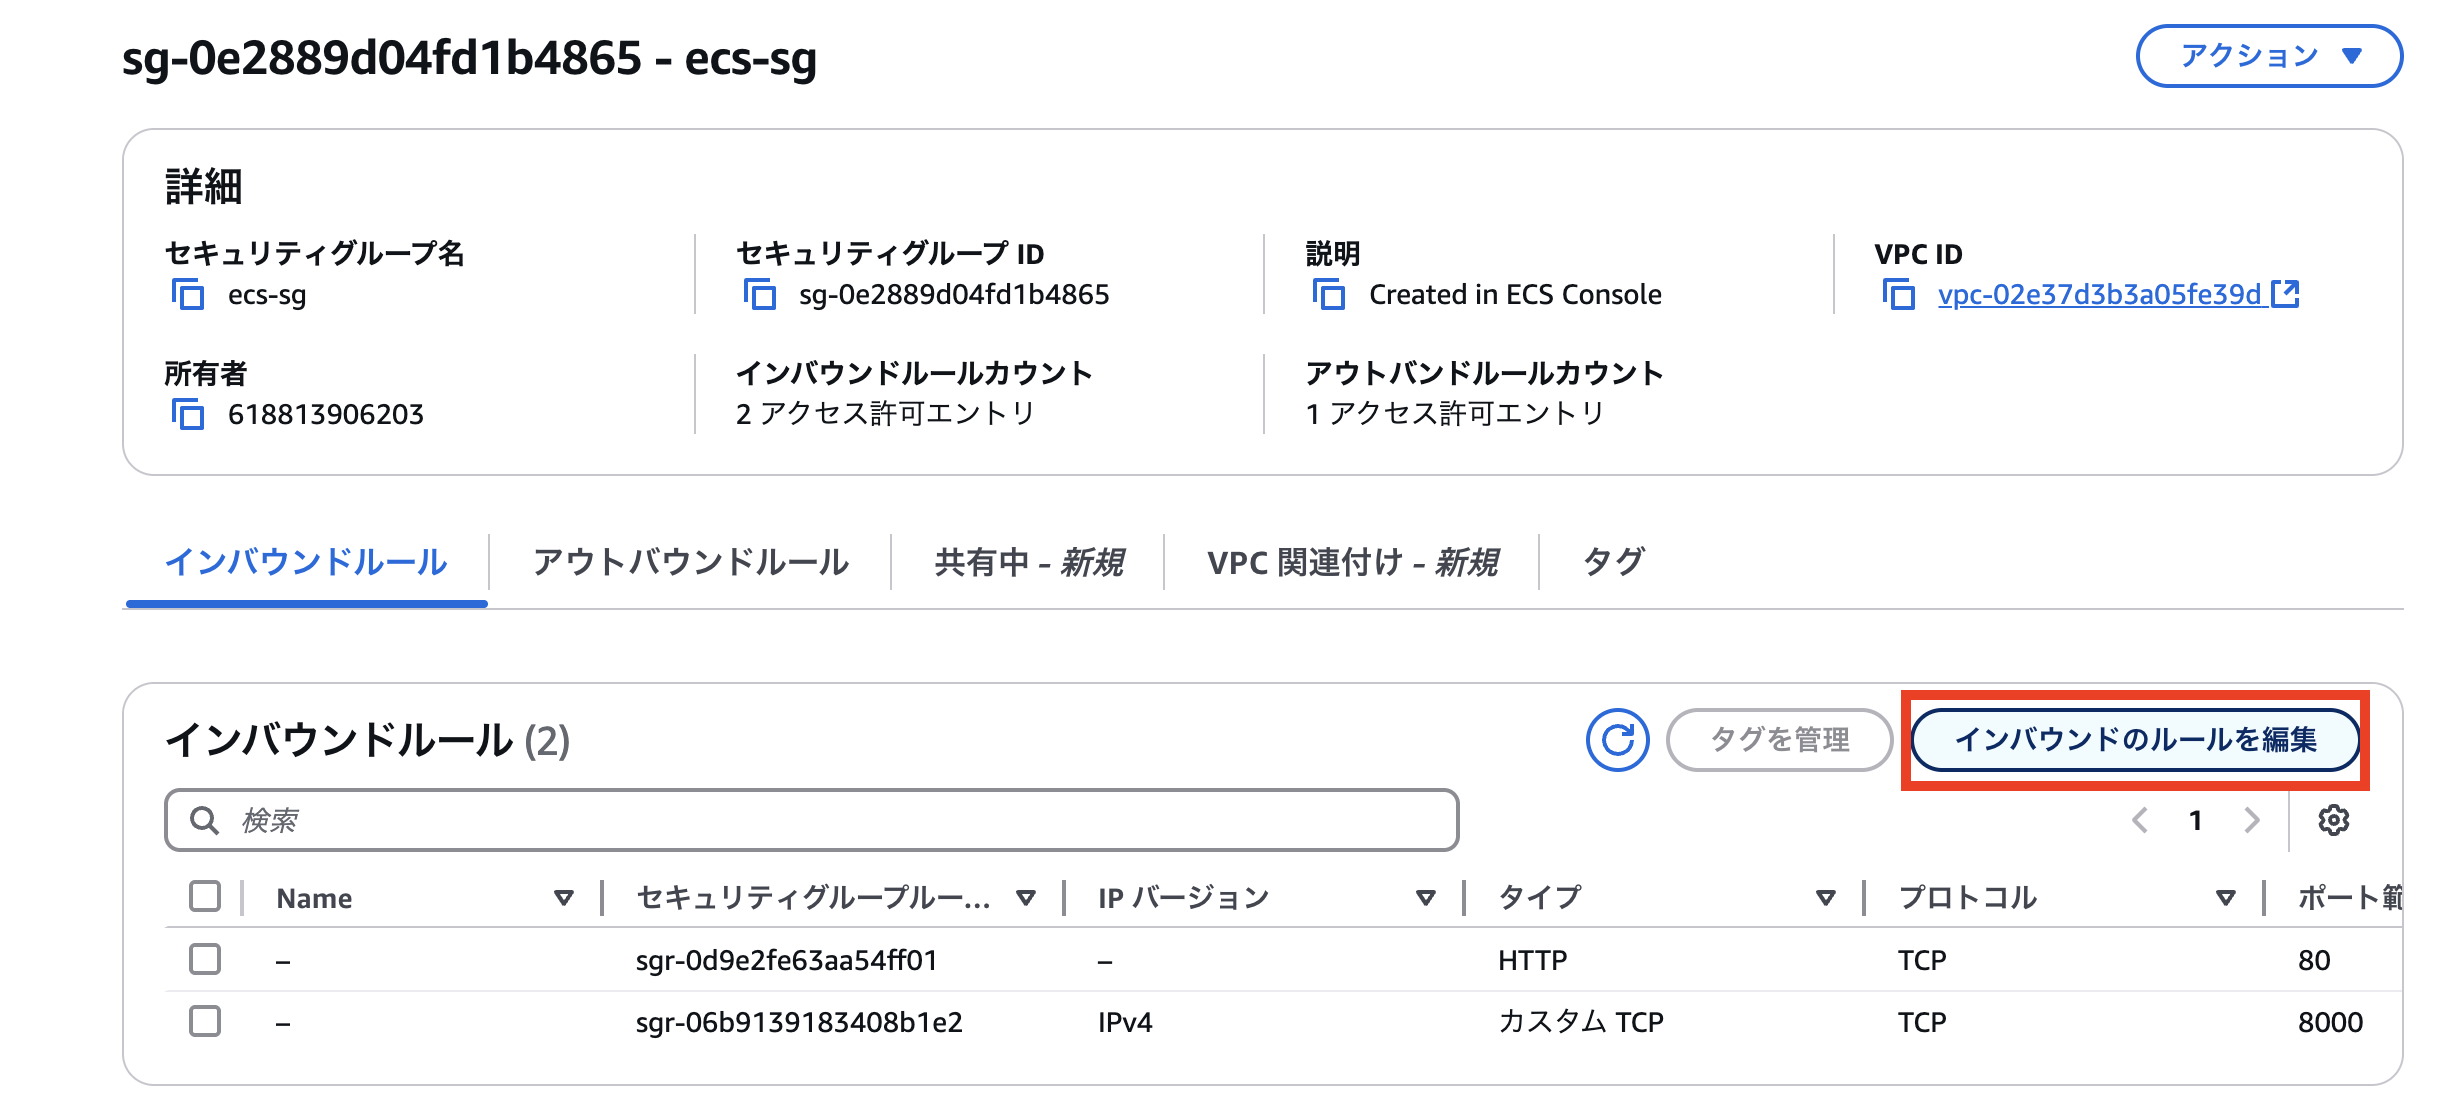Select all inbound rules

tap(205, 897)
